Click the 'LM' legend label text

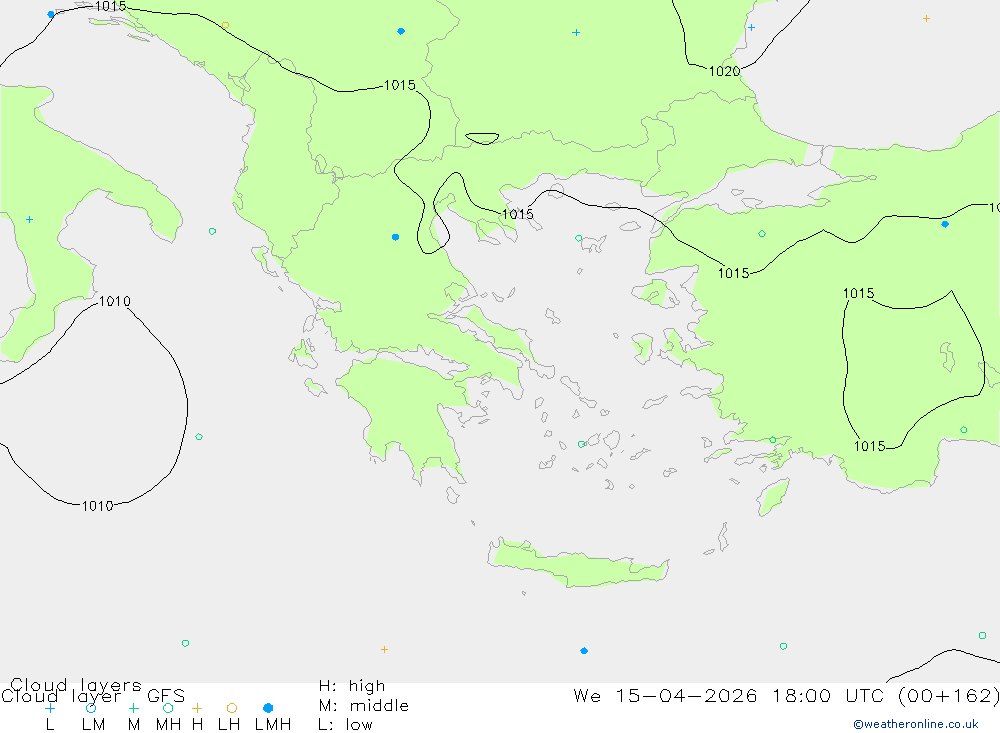93,725
